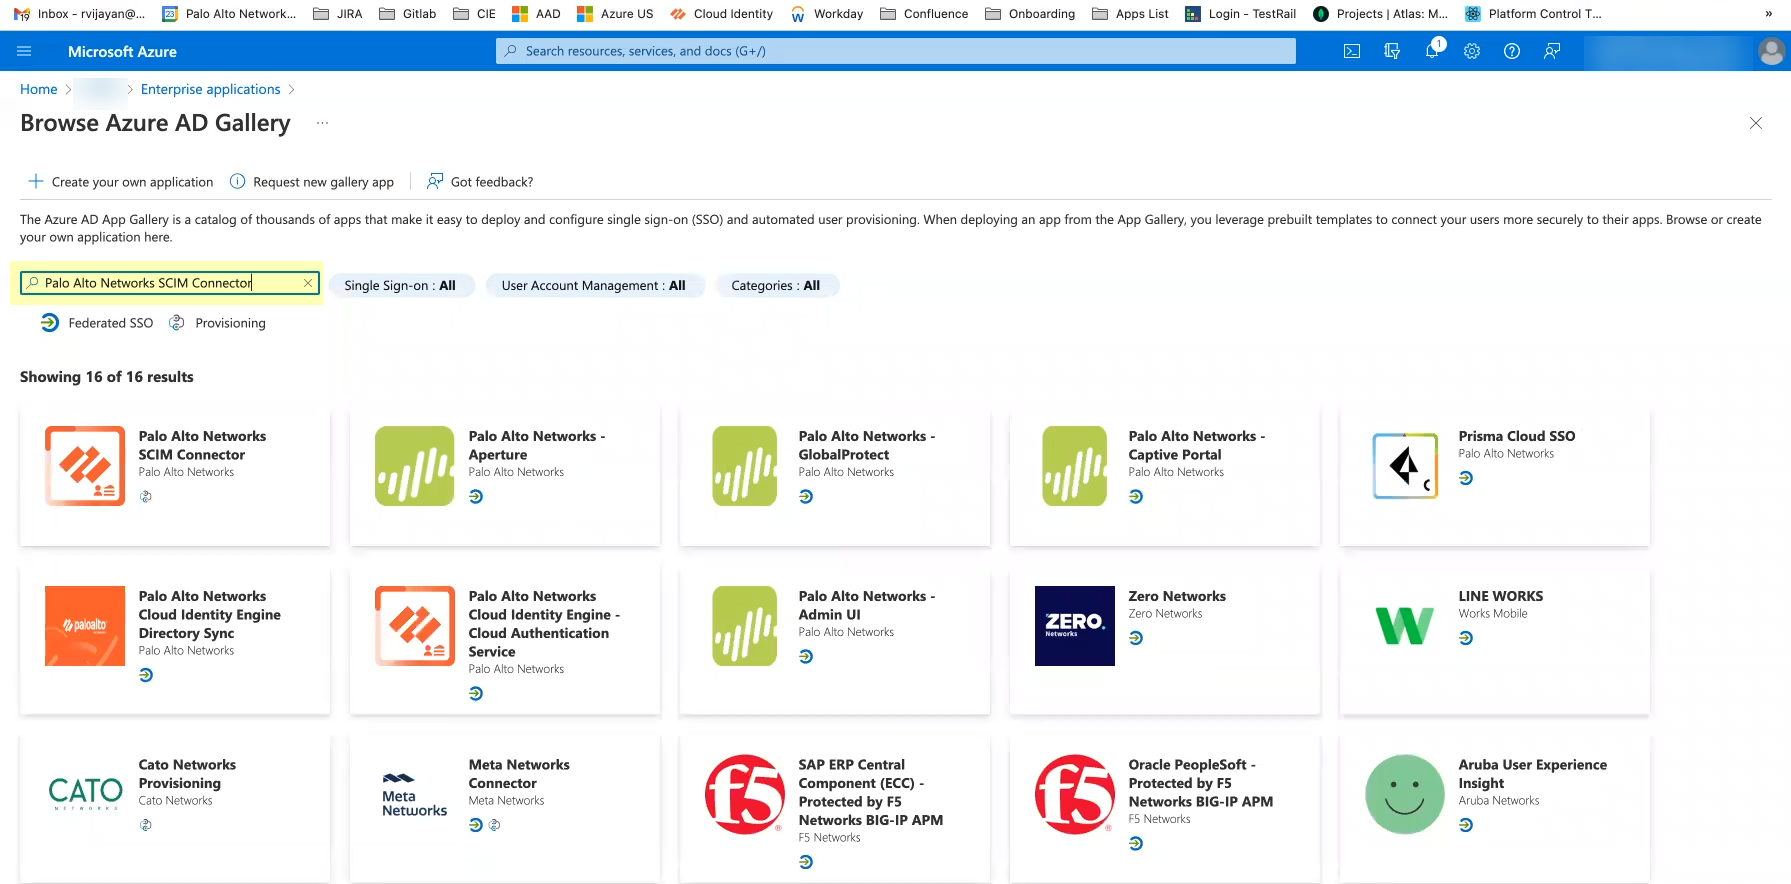Go to the Home breadcrumb

tap(39, 89)
